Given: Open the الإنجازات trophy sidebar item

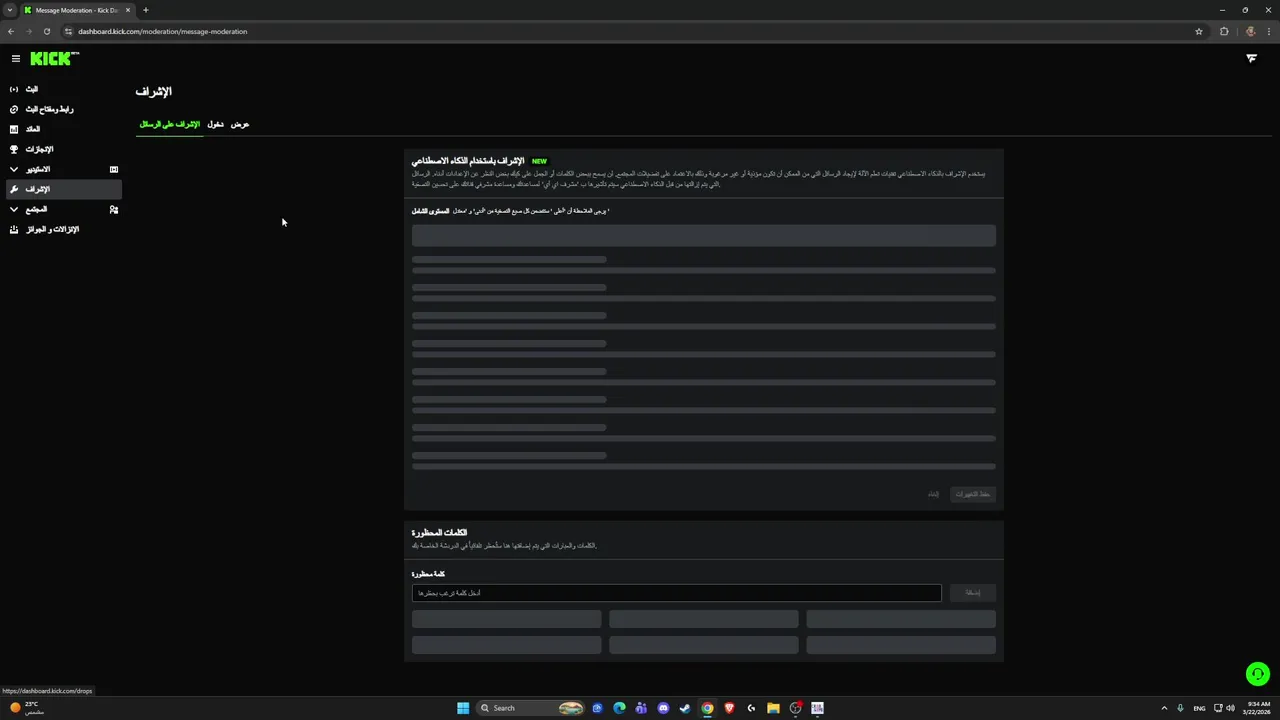Looking at the screenshot, I should [63, 149].
